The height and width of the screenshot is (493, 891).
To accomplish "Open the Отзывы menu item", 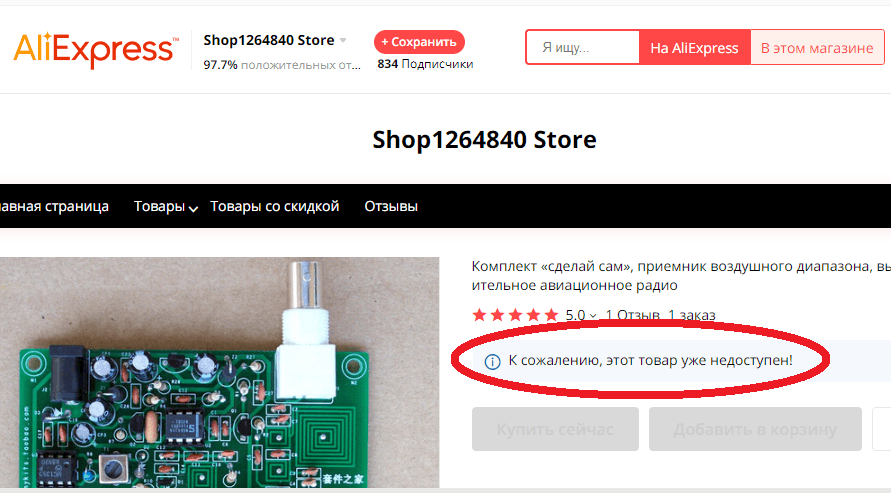I will click(x=391, y=206).
